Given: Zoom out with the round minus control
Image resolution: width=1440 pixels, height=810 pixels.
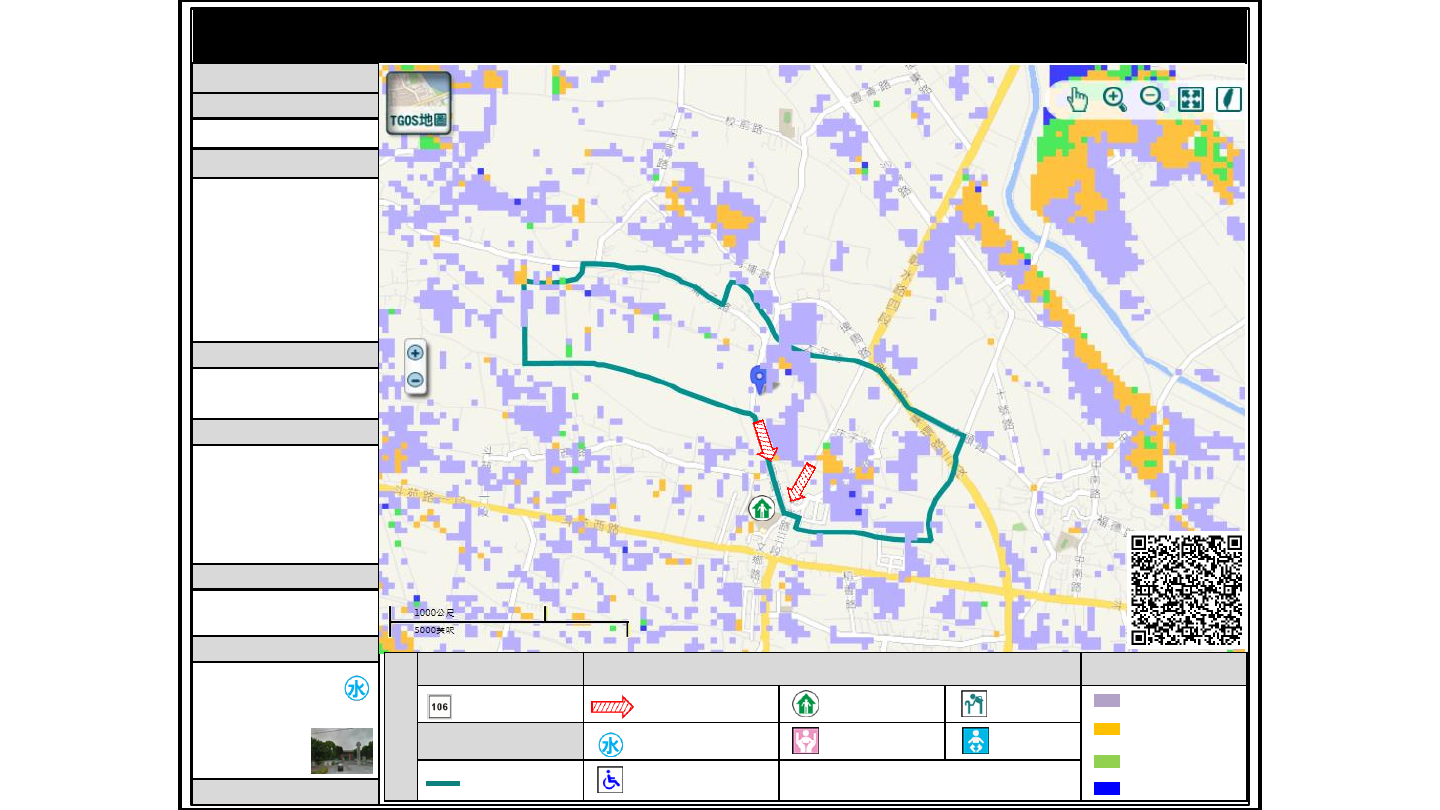Looking at the screenshot, I should pyautogui.click(x=415, y=380).
